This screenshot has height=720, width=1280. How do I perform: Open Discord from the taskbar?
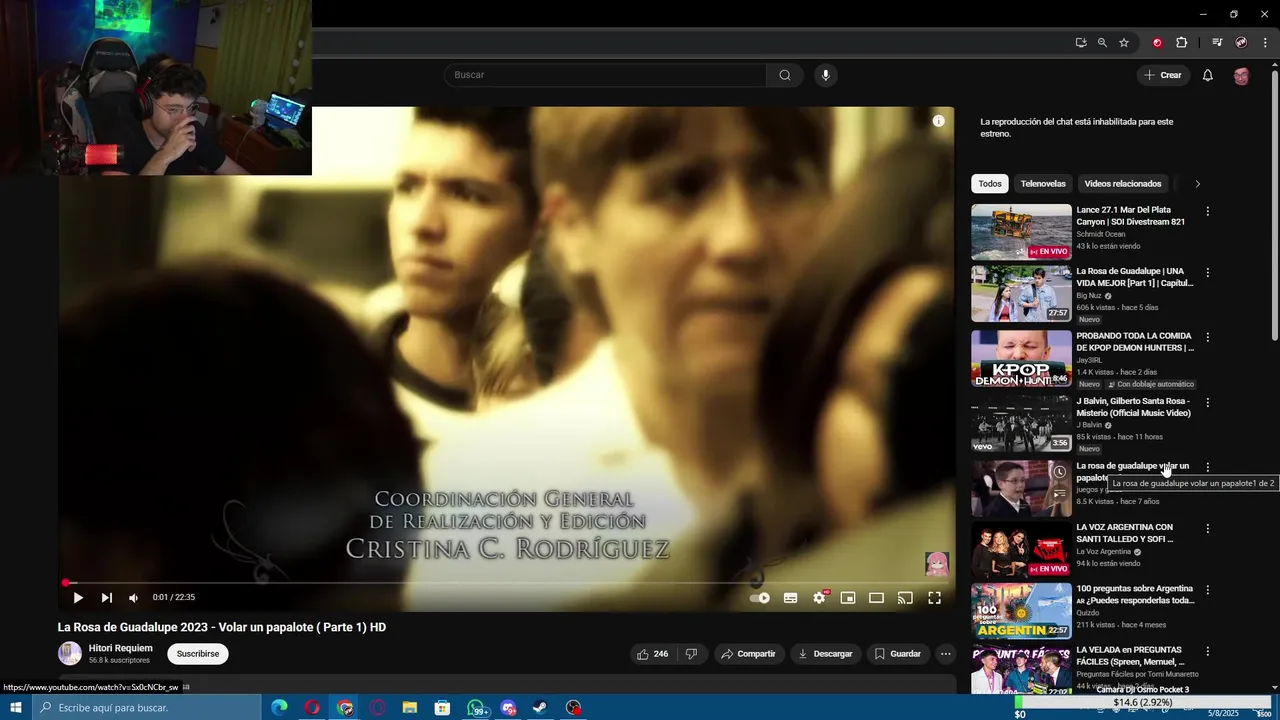pyautogui.click(x=508, y=708)
